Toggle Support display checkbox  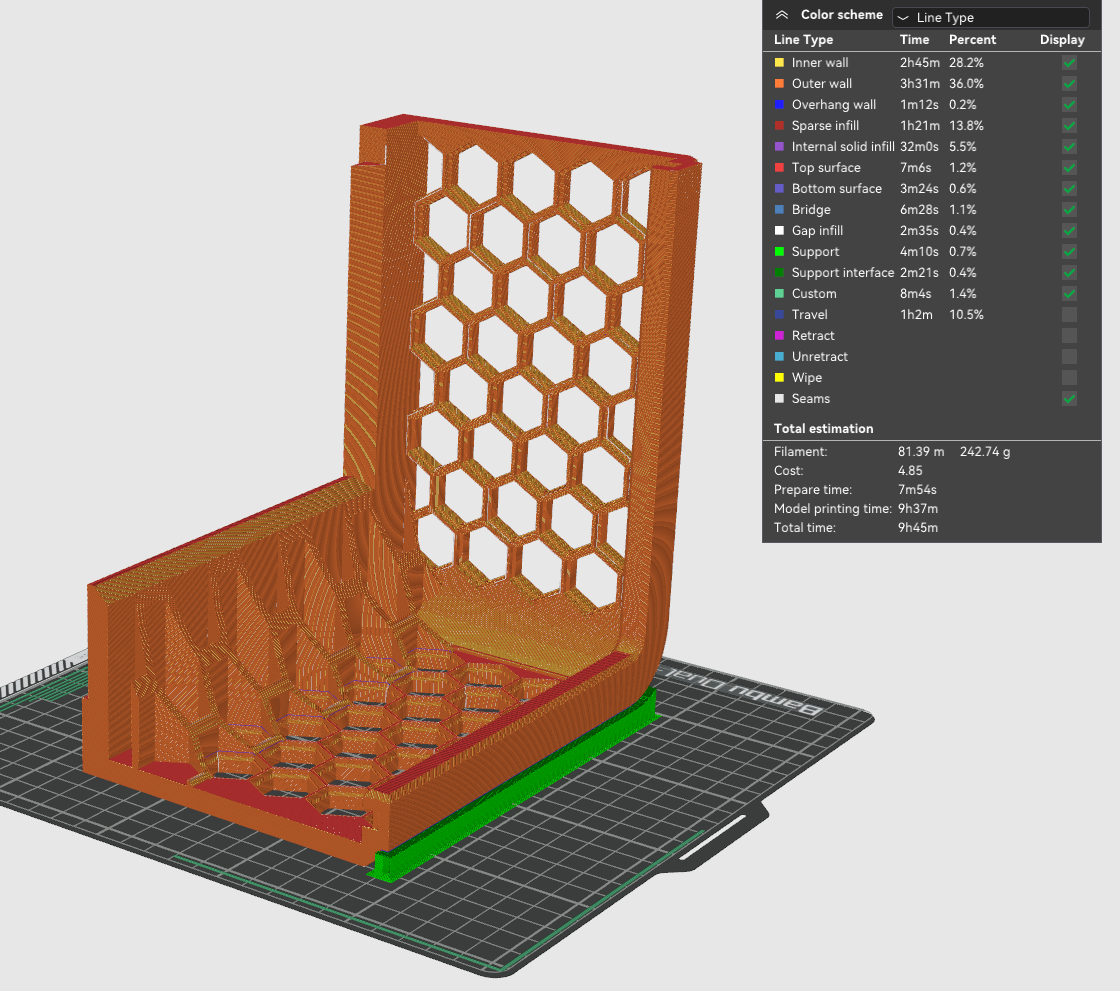[1069, 252]
